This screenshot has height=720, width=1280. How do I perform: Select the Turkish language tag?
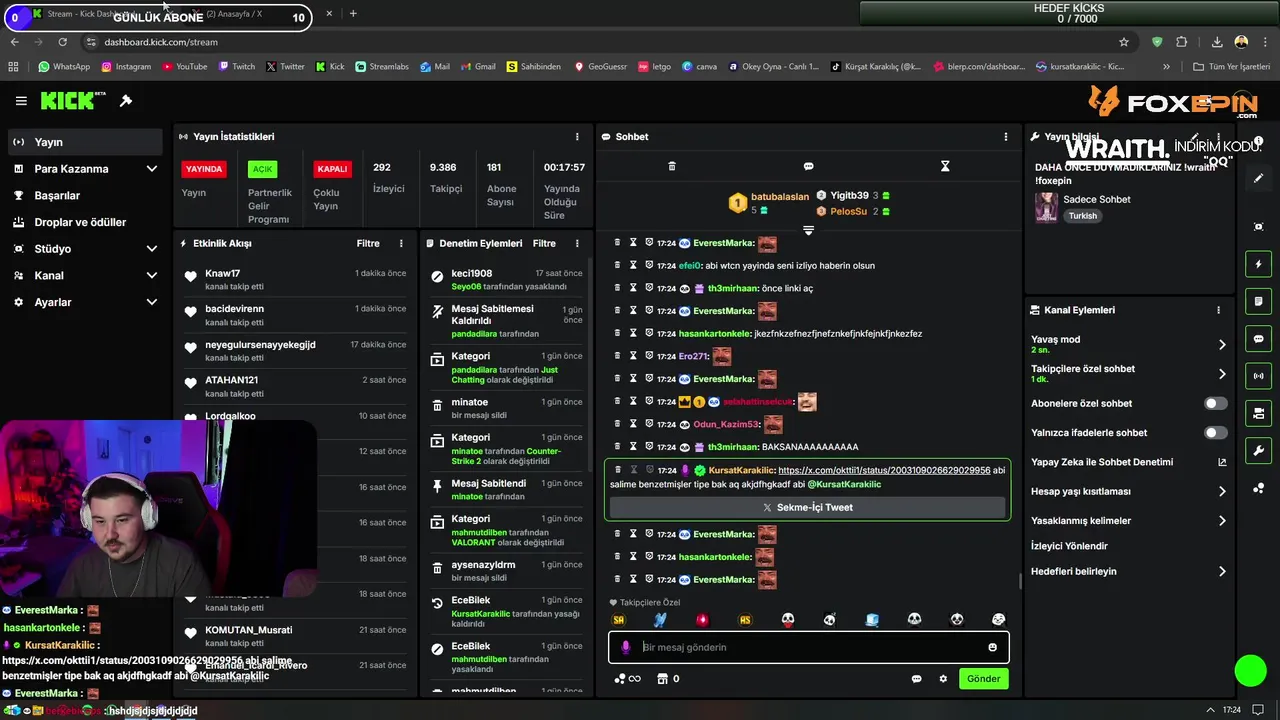[1083, 216]
